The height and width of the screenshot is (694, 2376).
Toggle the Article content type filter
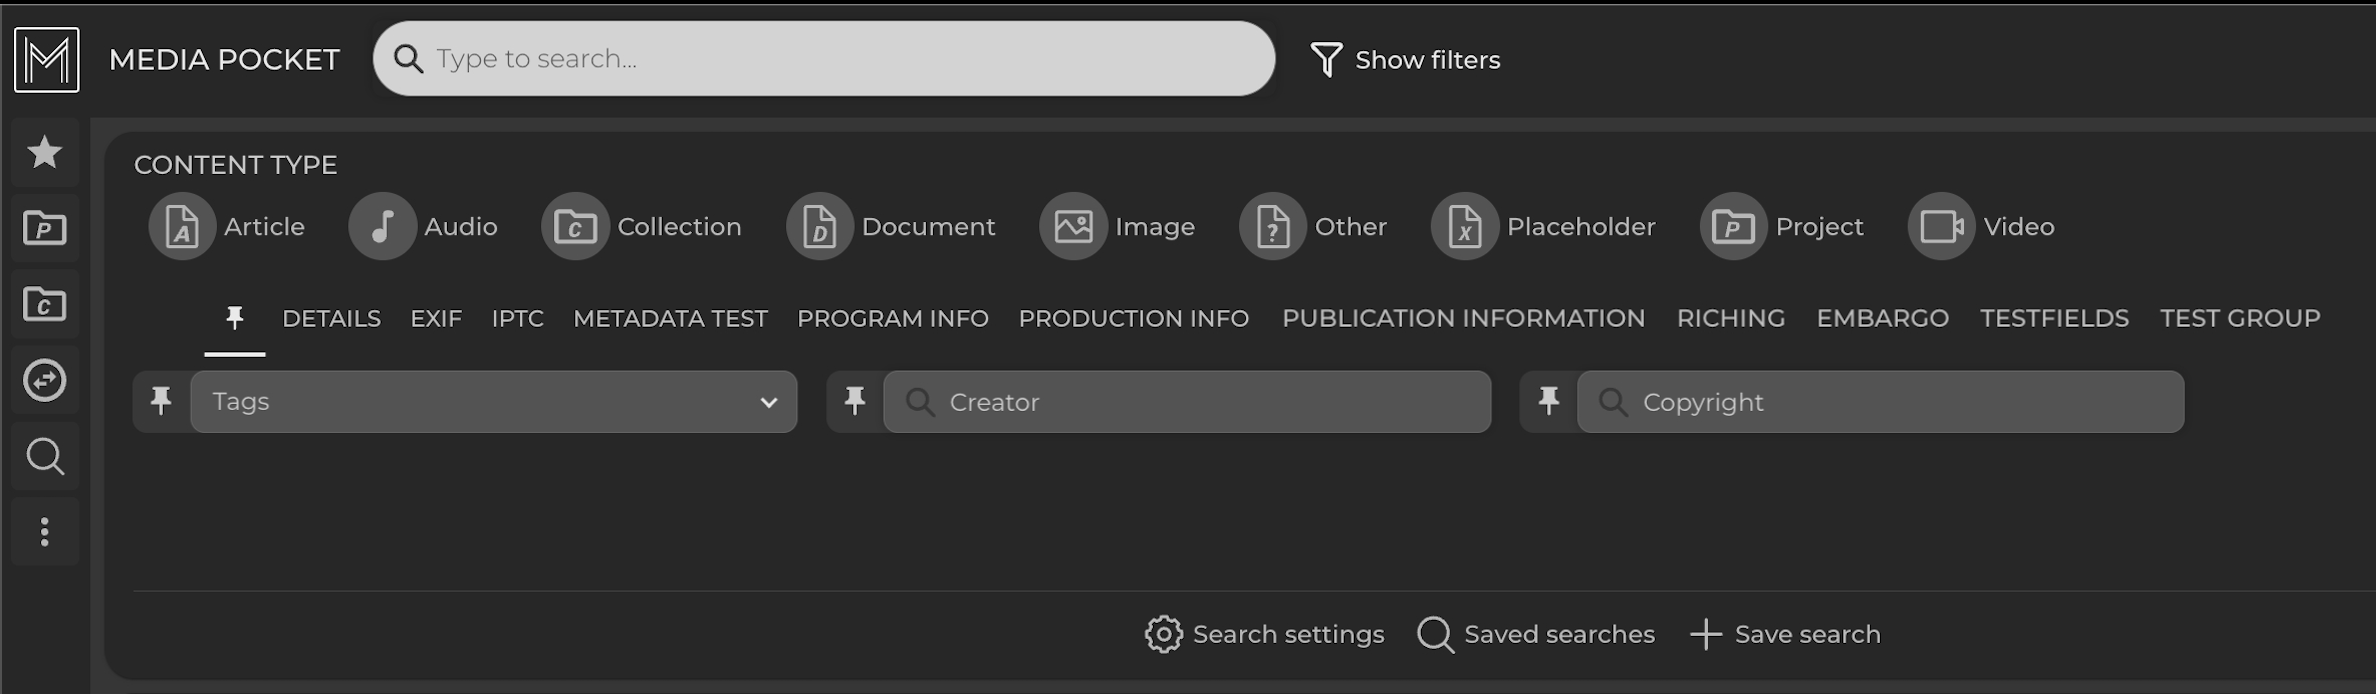tap(182, 227)
